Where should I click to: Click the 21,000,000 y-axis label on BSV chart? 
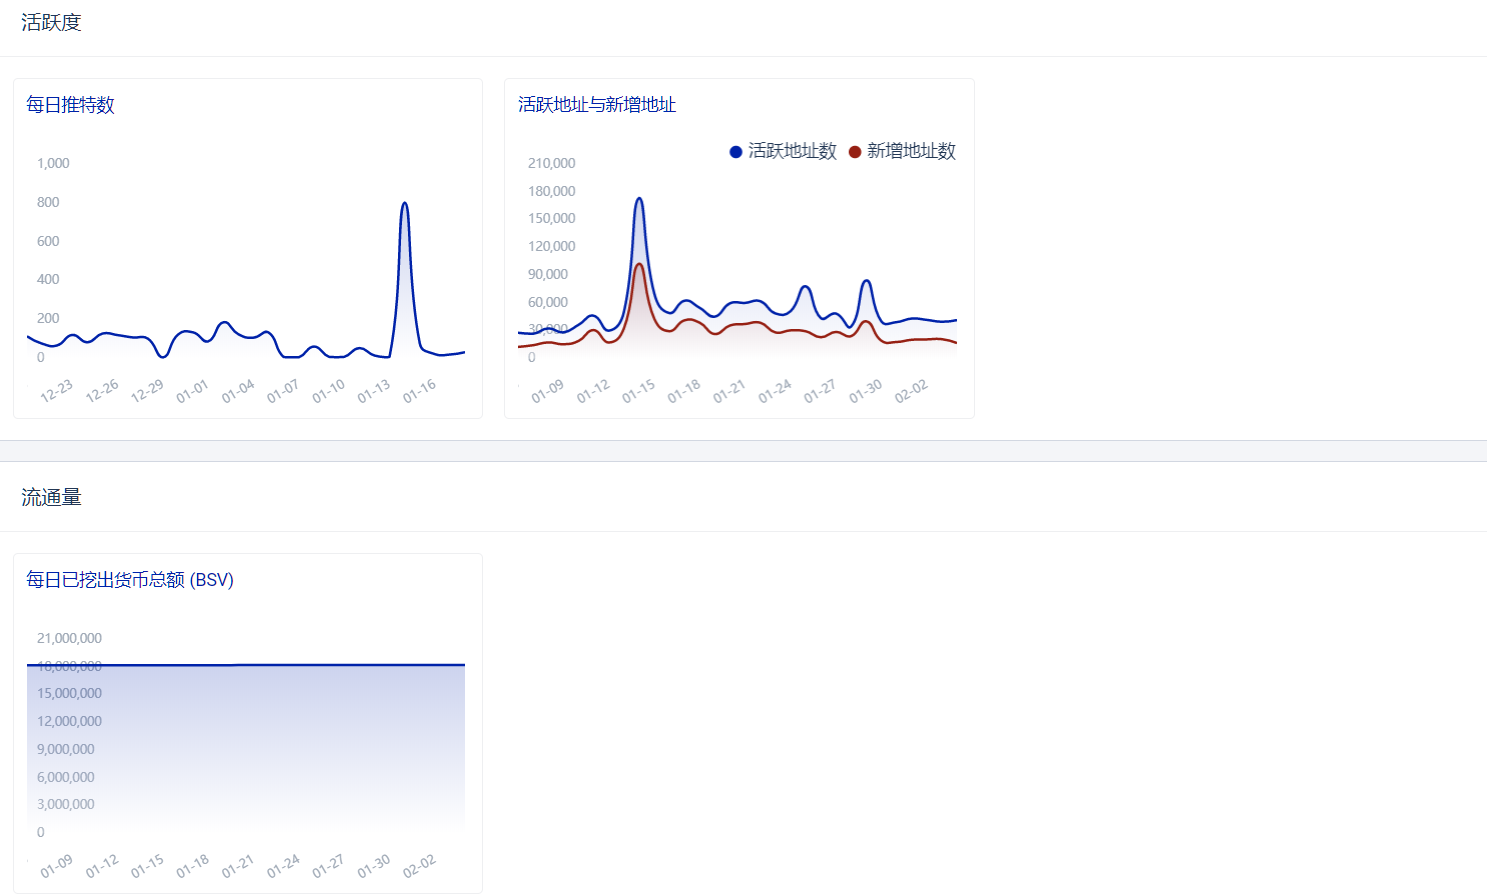pos(69,638)
